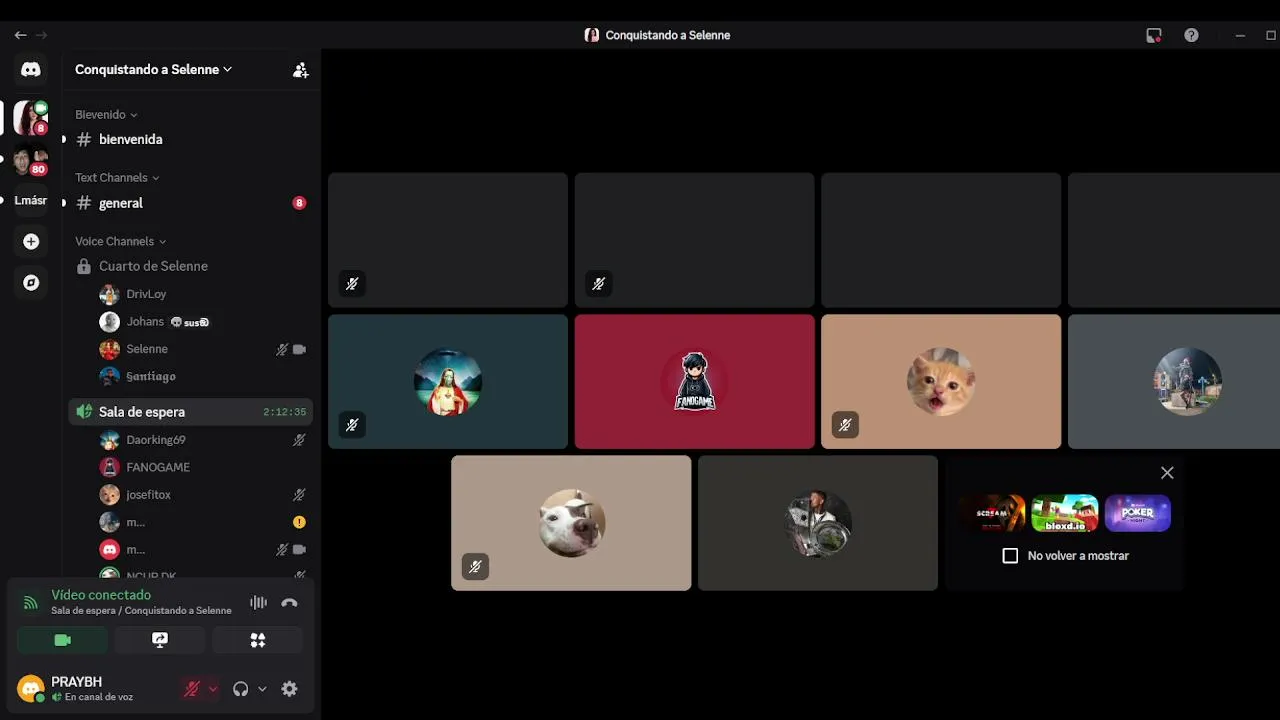
Task: Open the activities launcher button
Action: (258, 640)
